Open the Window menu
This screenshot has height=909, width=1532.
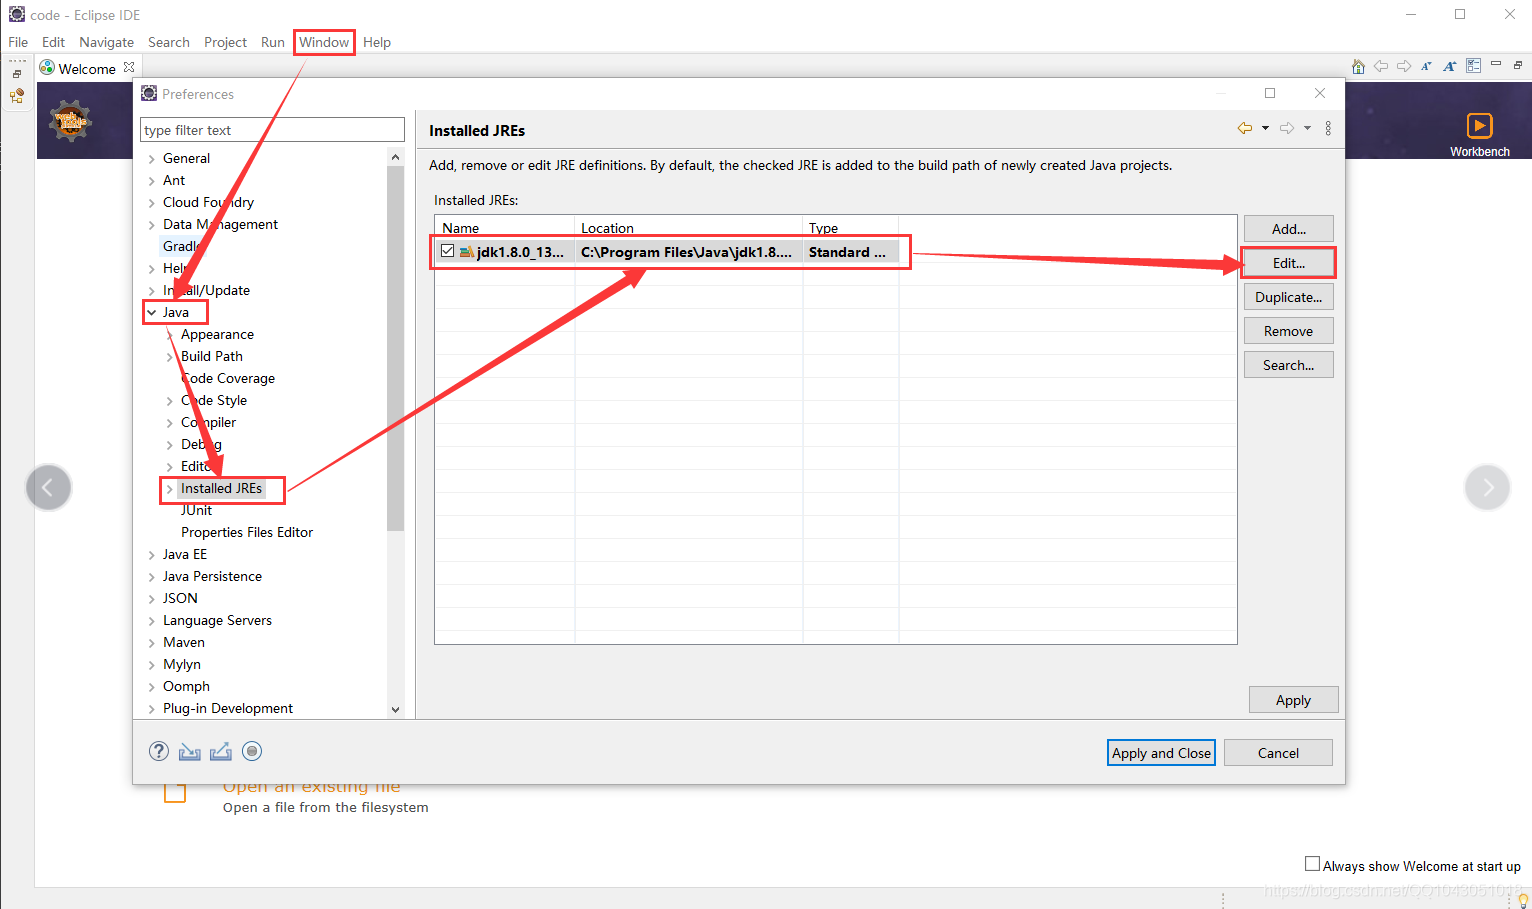coord(324,42)
